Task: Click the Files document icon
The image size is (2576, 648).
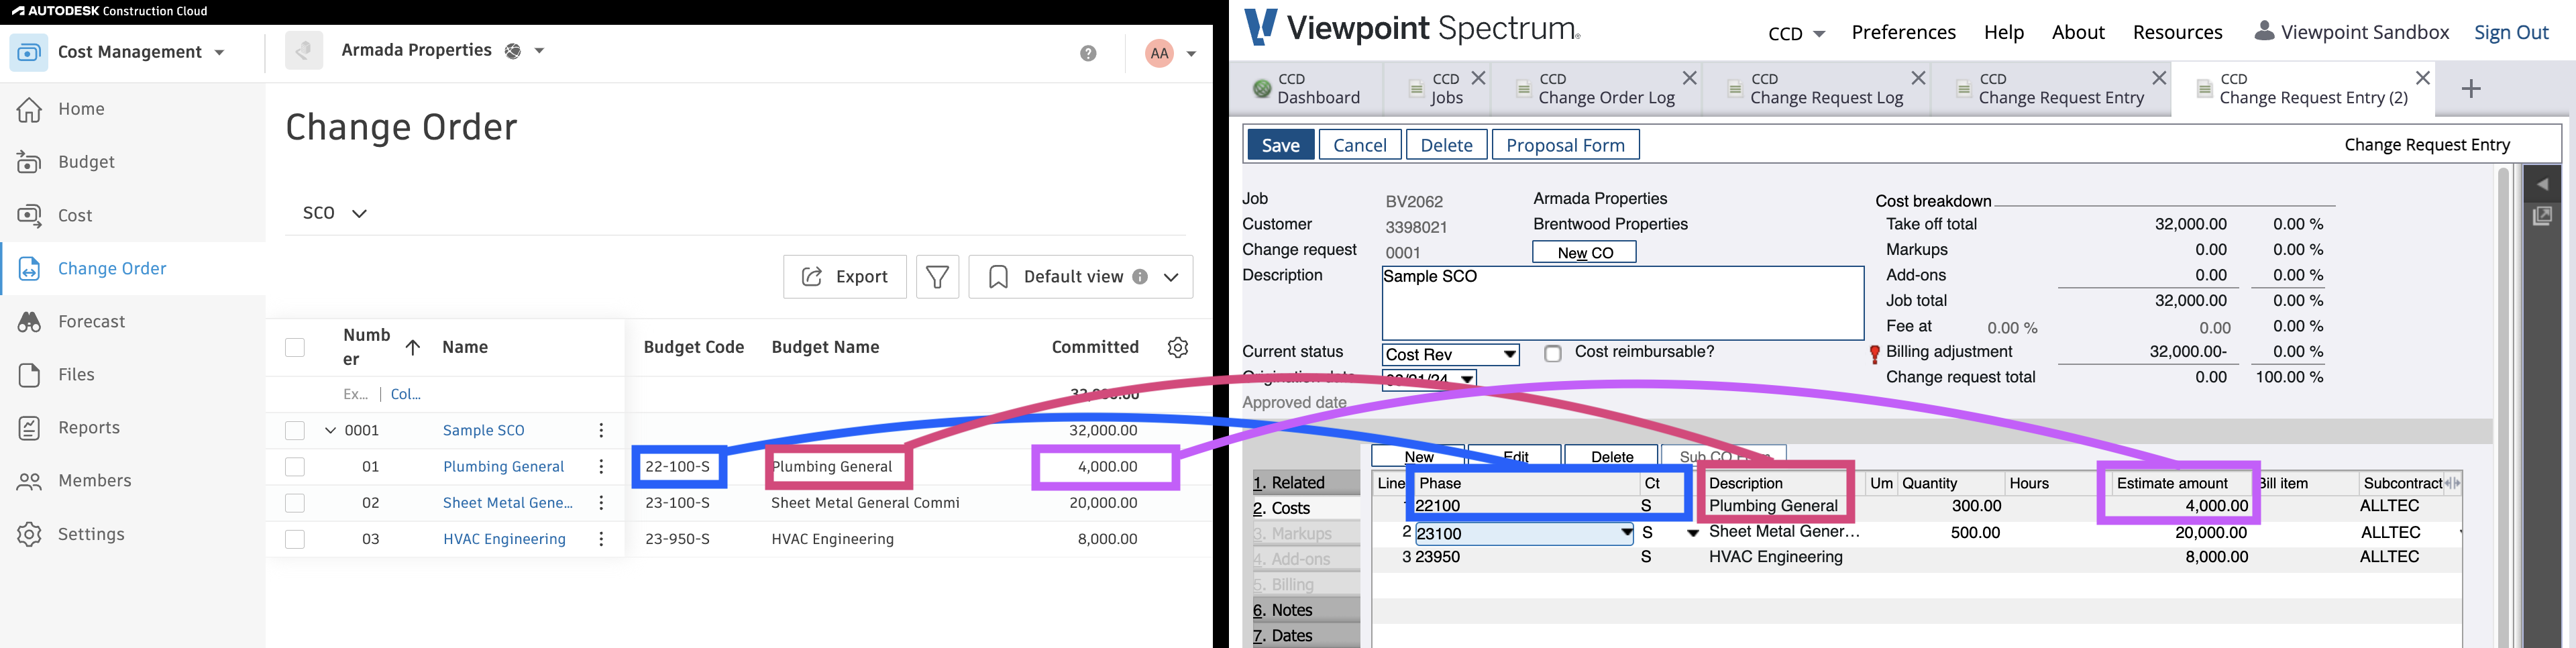Action: [30, 374]
